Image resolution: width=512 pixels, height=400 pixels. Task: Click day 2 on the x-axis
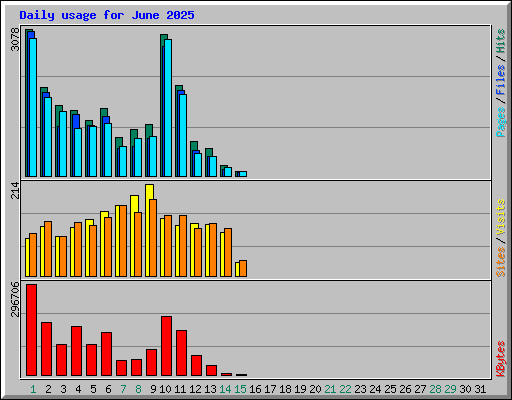click(x=48, y=389)
